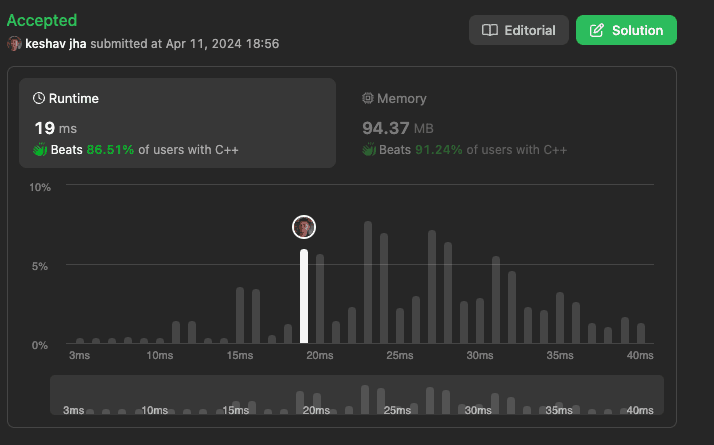Click the Accepted status heading
Screen dimensions: 714x445
click(42, 20)
